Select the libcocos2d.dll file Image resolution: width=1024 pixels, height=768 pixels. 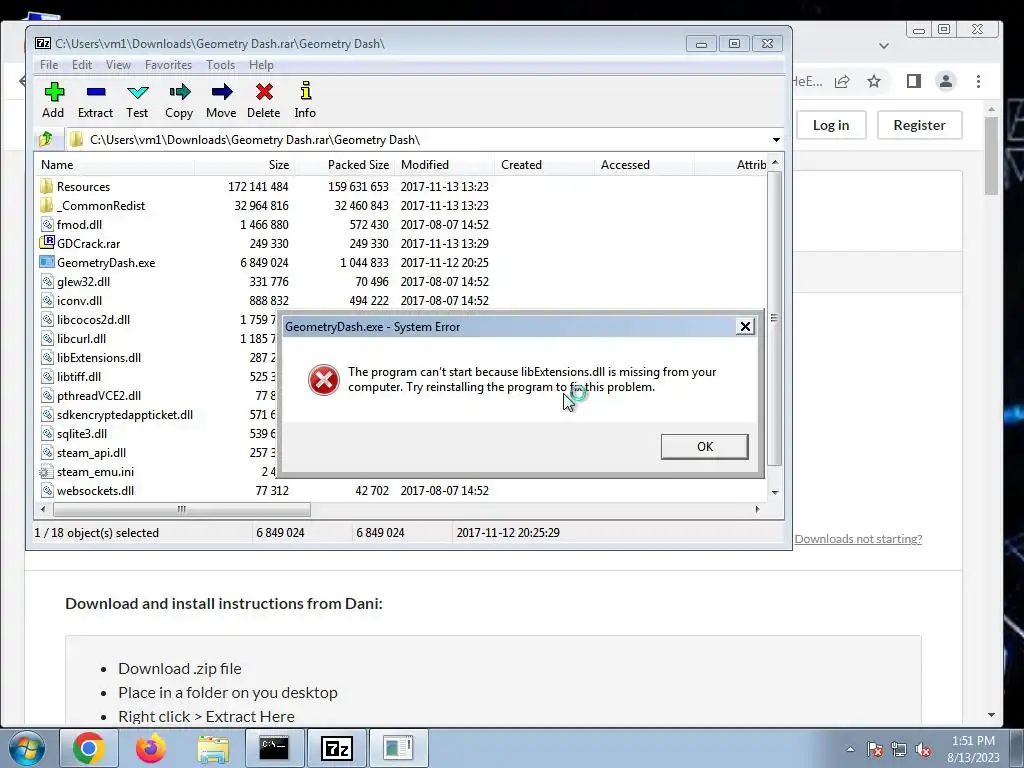(93, 319)
